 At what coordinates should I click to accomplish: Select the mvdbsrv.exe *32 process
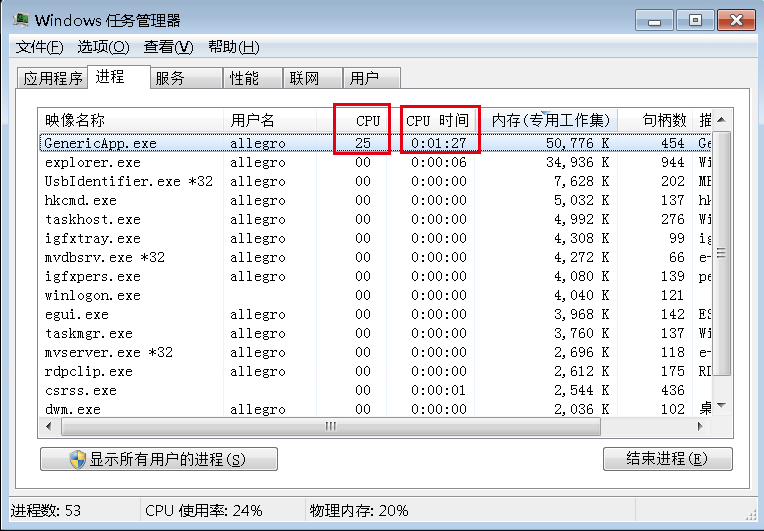(375, 257)
